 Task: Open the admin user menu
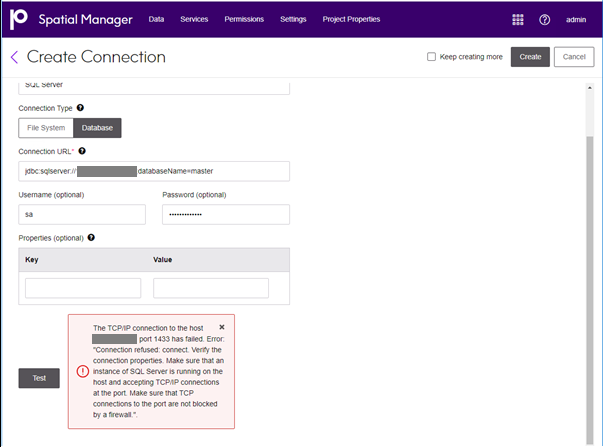tap(576, 19)
